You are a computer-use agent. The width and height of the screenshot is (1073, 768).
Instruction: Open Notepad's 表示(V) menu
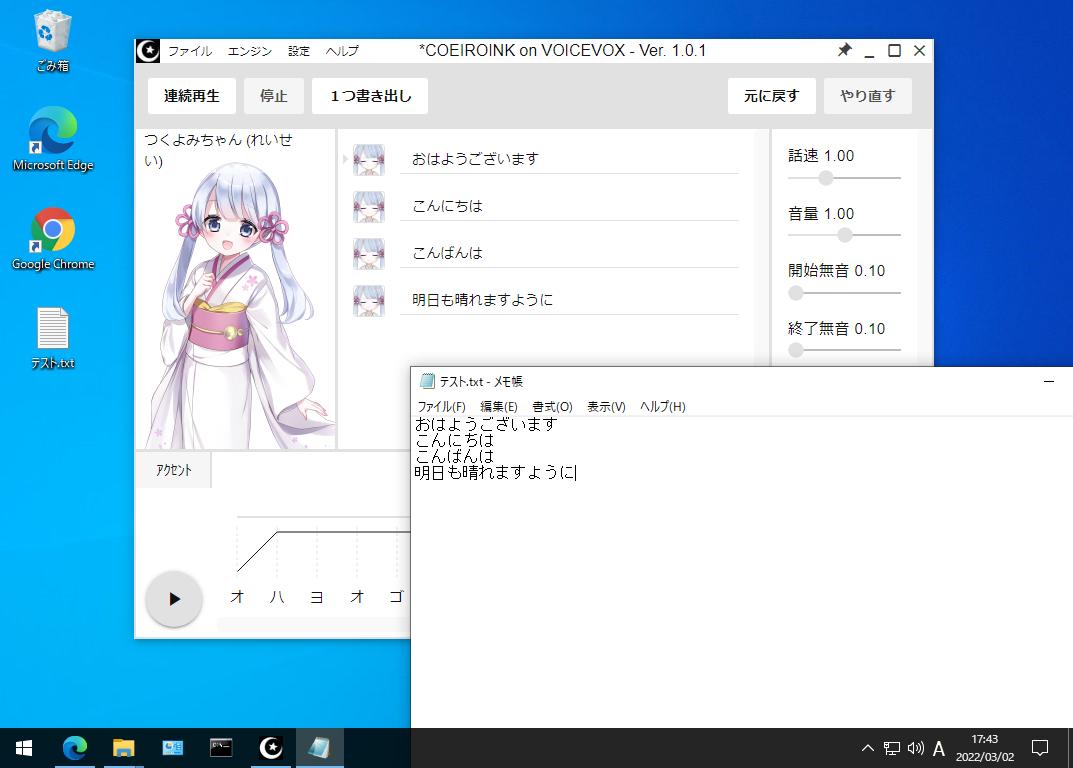[606, 407]
